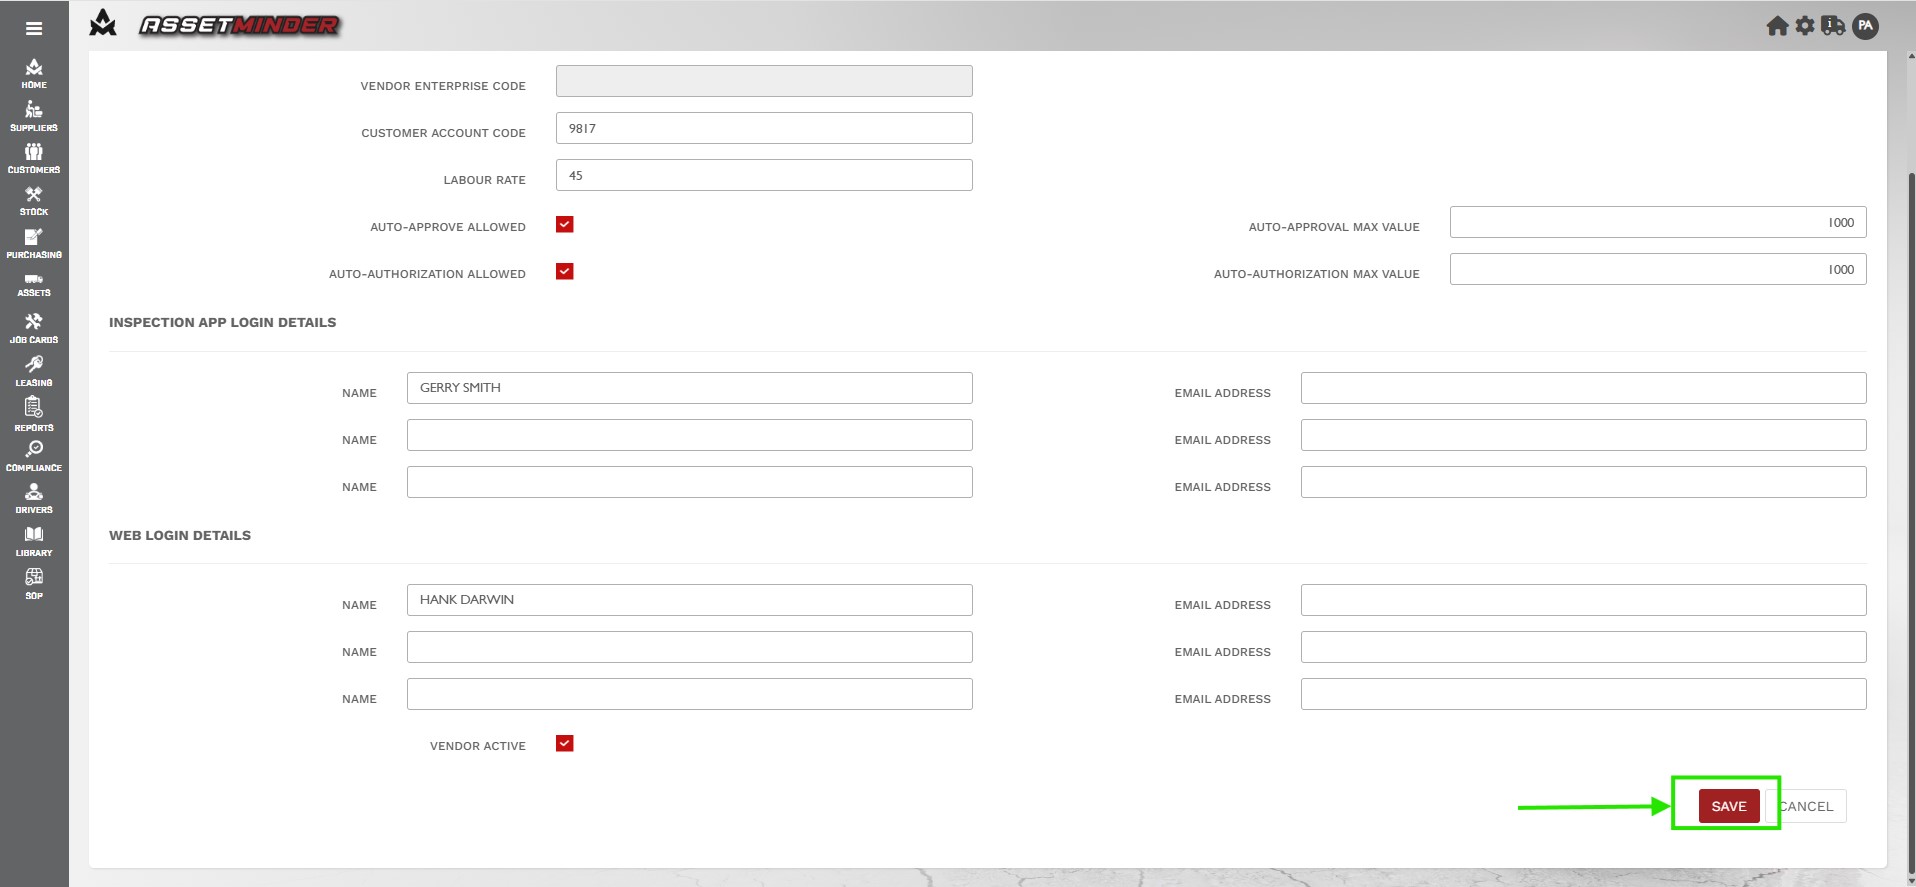Image resolution: width=1916 pixels, height=887 pixels.
Task: Open the PA user profile avatar
Action: pos(1865,26)
